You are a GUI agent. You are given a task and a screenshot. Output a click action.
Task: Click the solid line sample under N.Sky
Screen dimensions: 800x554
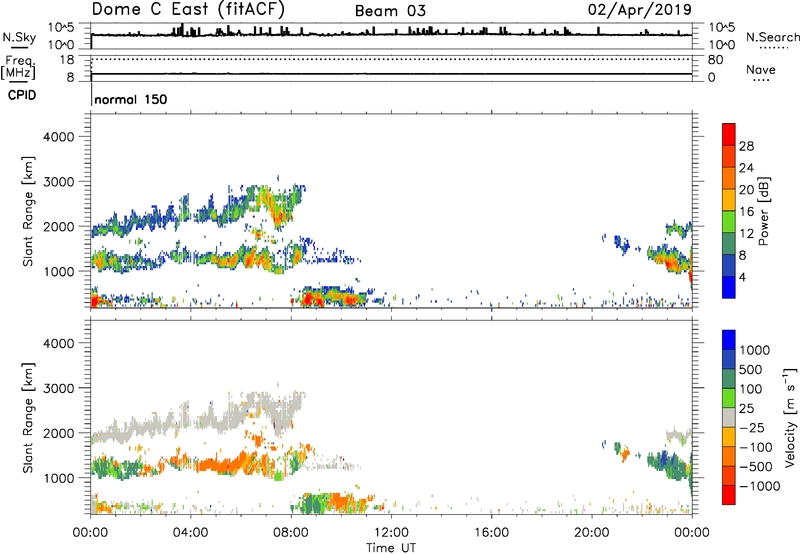(19, 47)
